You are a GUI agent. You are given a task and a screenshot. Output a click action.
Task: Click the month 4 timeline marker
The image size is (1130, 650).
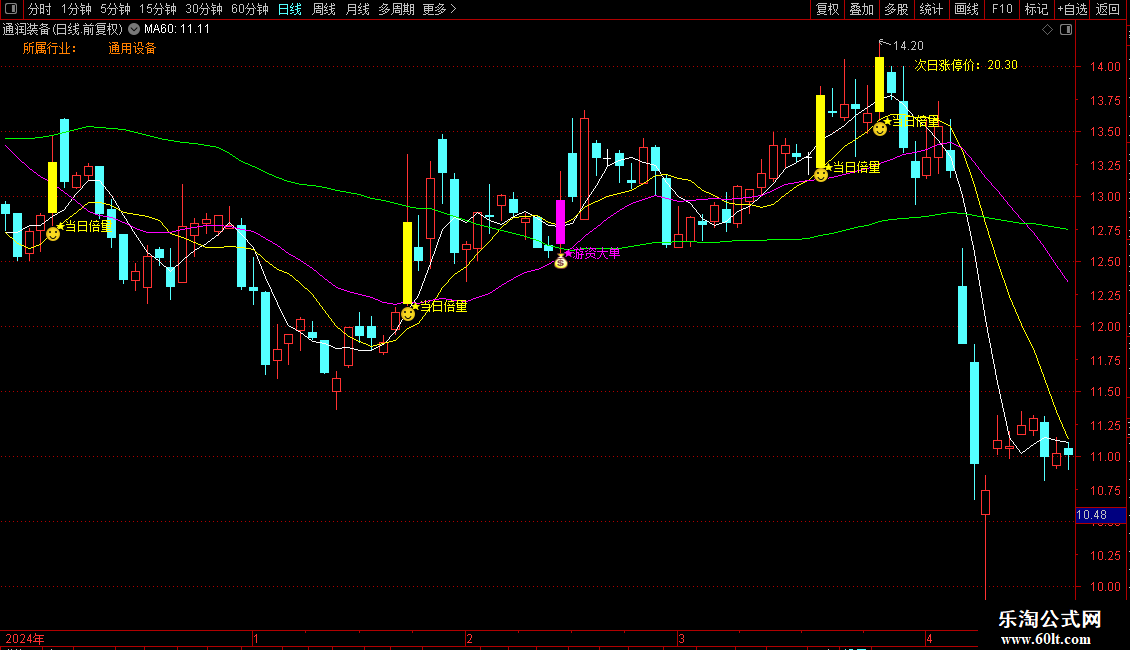tap(929, 638)
